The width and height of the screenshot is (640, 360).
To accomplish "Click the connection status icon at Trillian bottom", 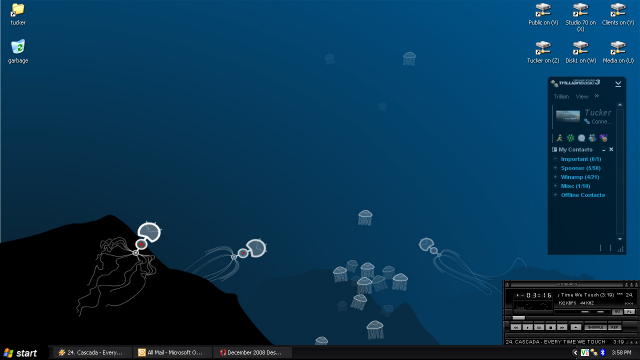I will click(621, 249).
